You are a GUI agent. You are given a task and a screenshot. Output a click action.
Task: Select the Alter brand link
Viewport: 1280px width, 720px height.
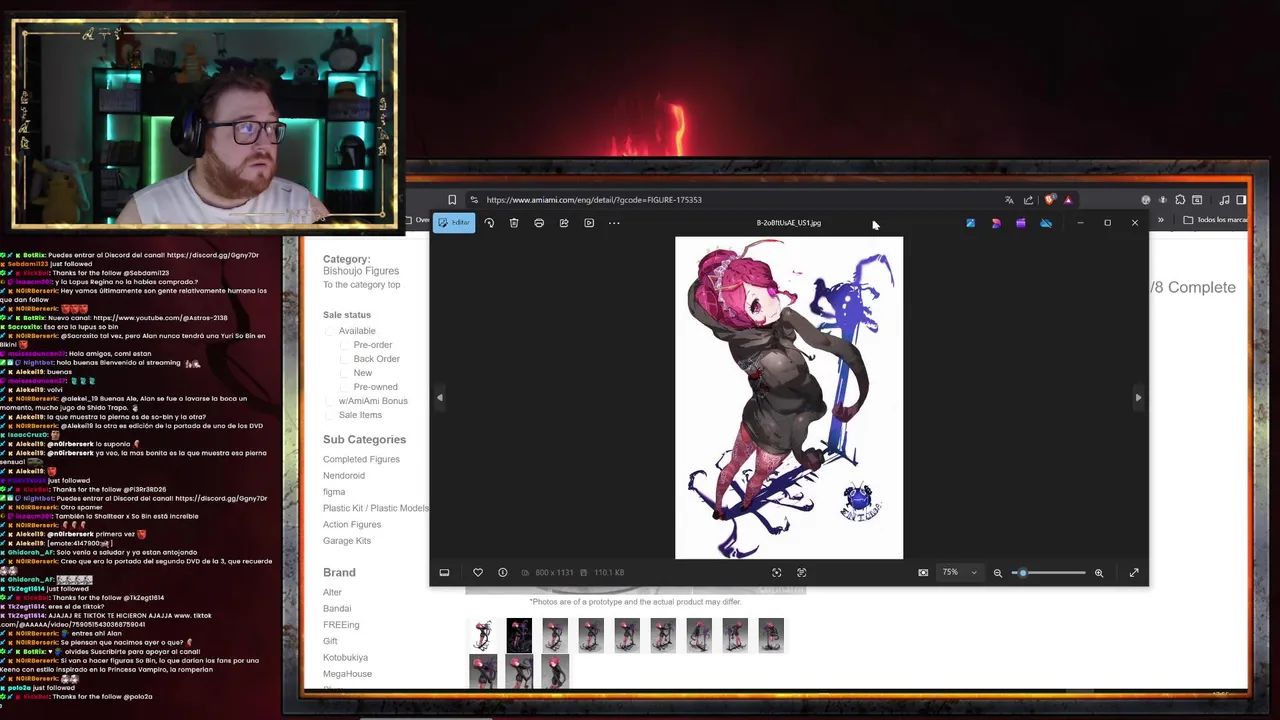pos(332,592)
